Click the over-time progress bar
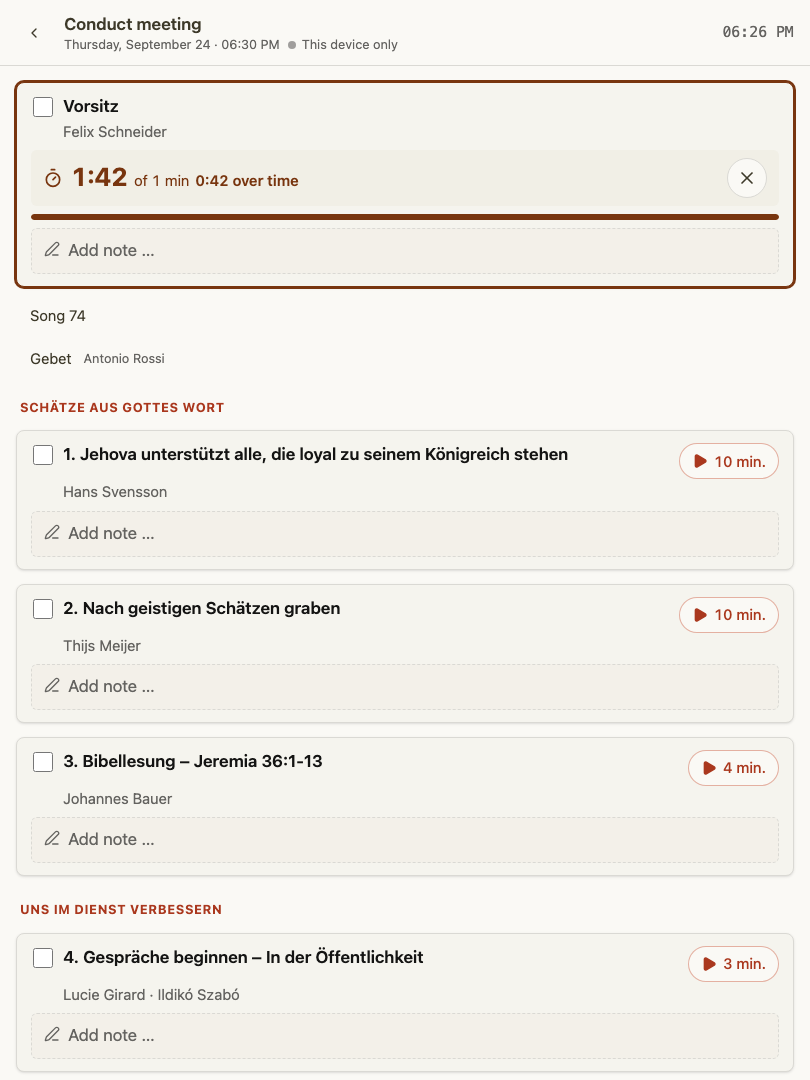 click(x=405, y=217)
